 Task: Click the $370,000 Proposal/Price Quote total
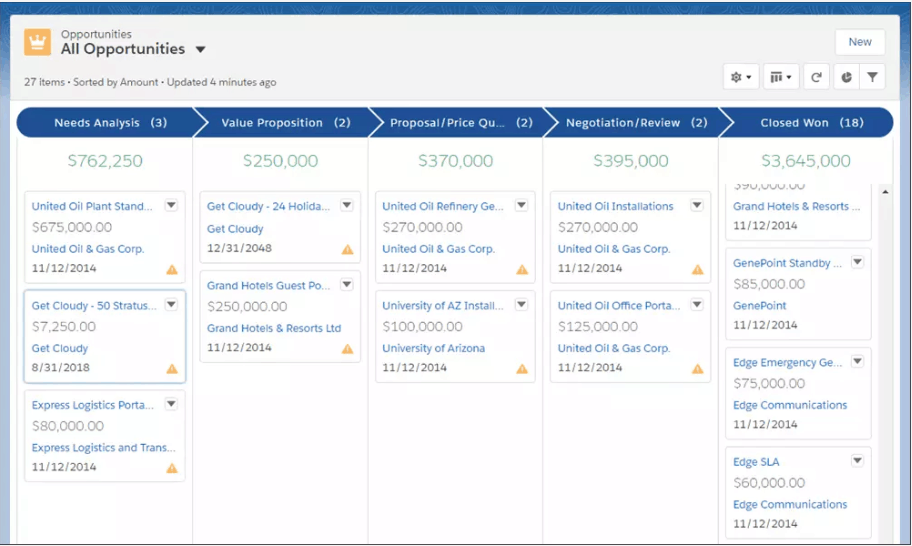[x=455, y=160]
